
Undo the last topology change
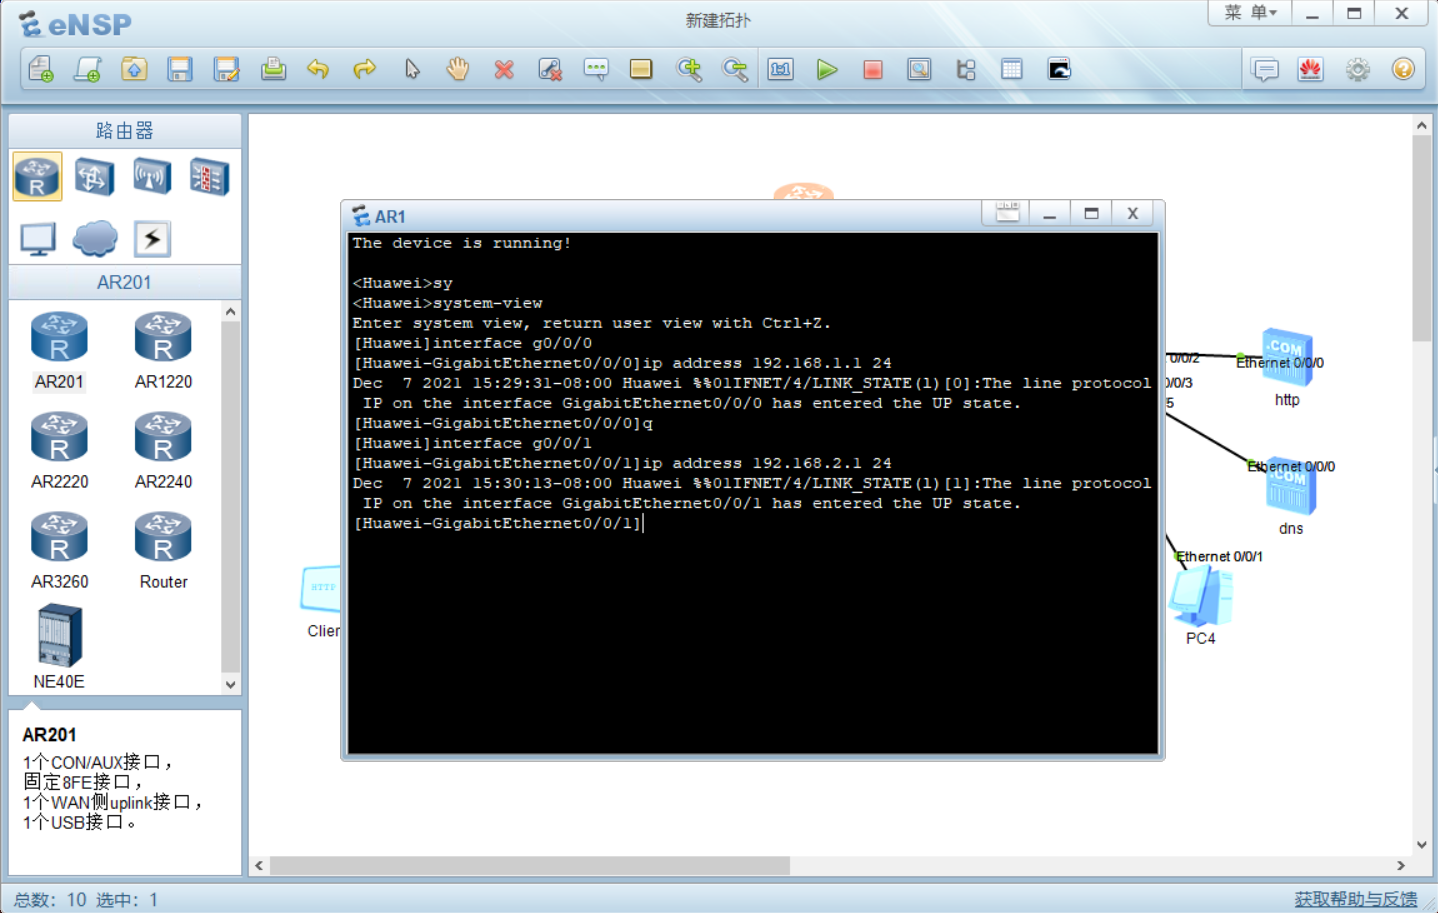pyautogui.click(x=318, y=69)
